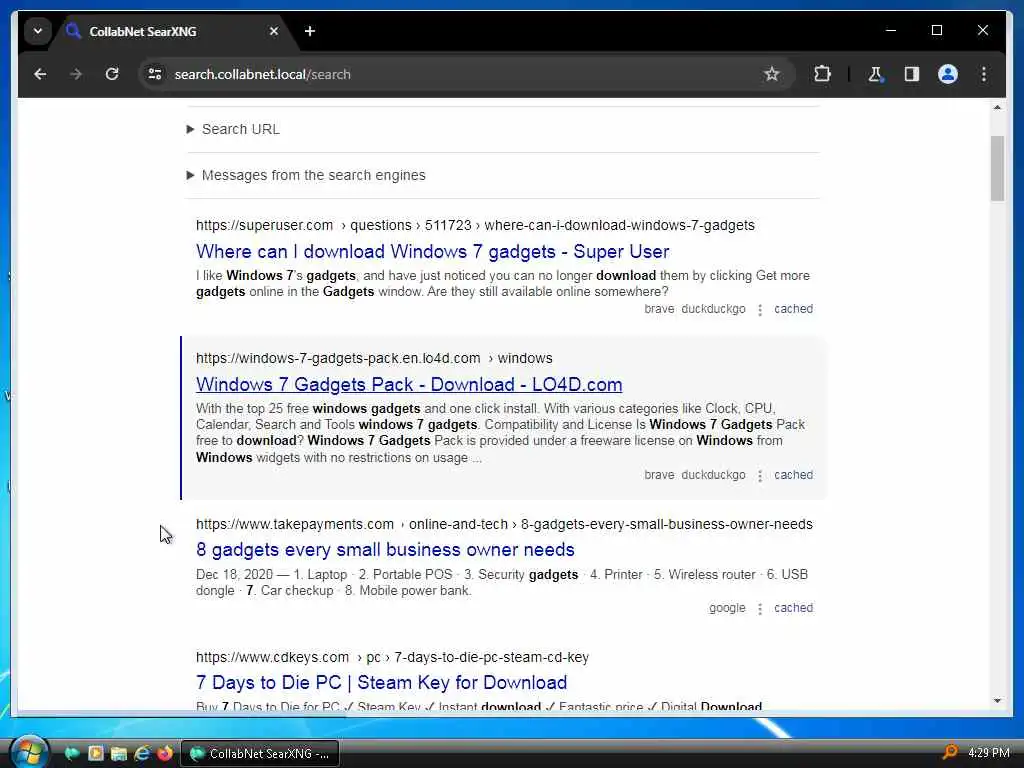Viewport: 1024px width, 768px height.
Task: Open more options dots on LO4D result
Action: (760, 475)
